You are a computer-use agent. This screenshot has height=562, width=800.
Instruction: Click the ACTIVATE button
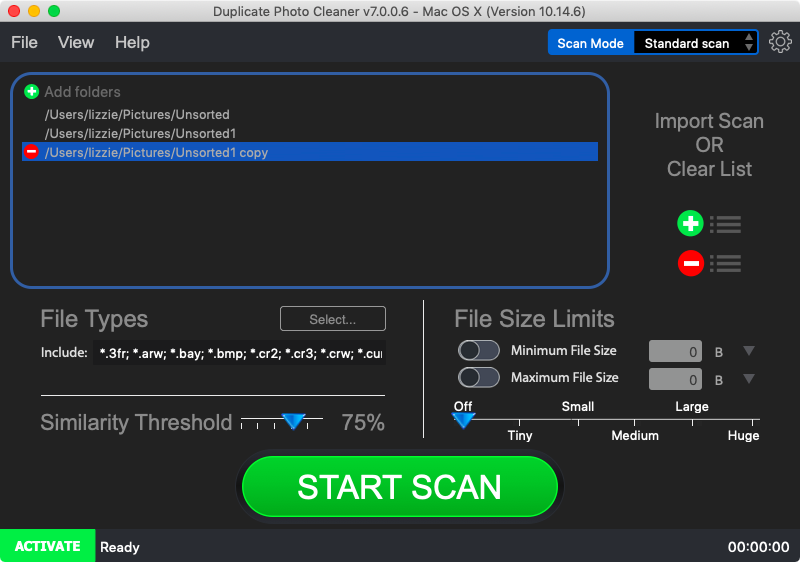click(x=47, y=546)
